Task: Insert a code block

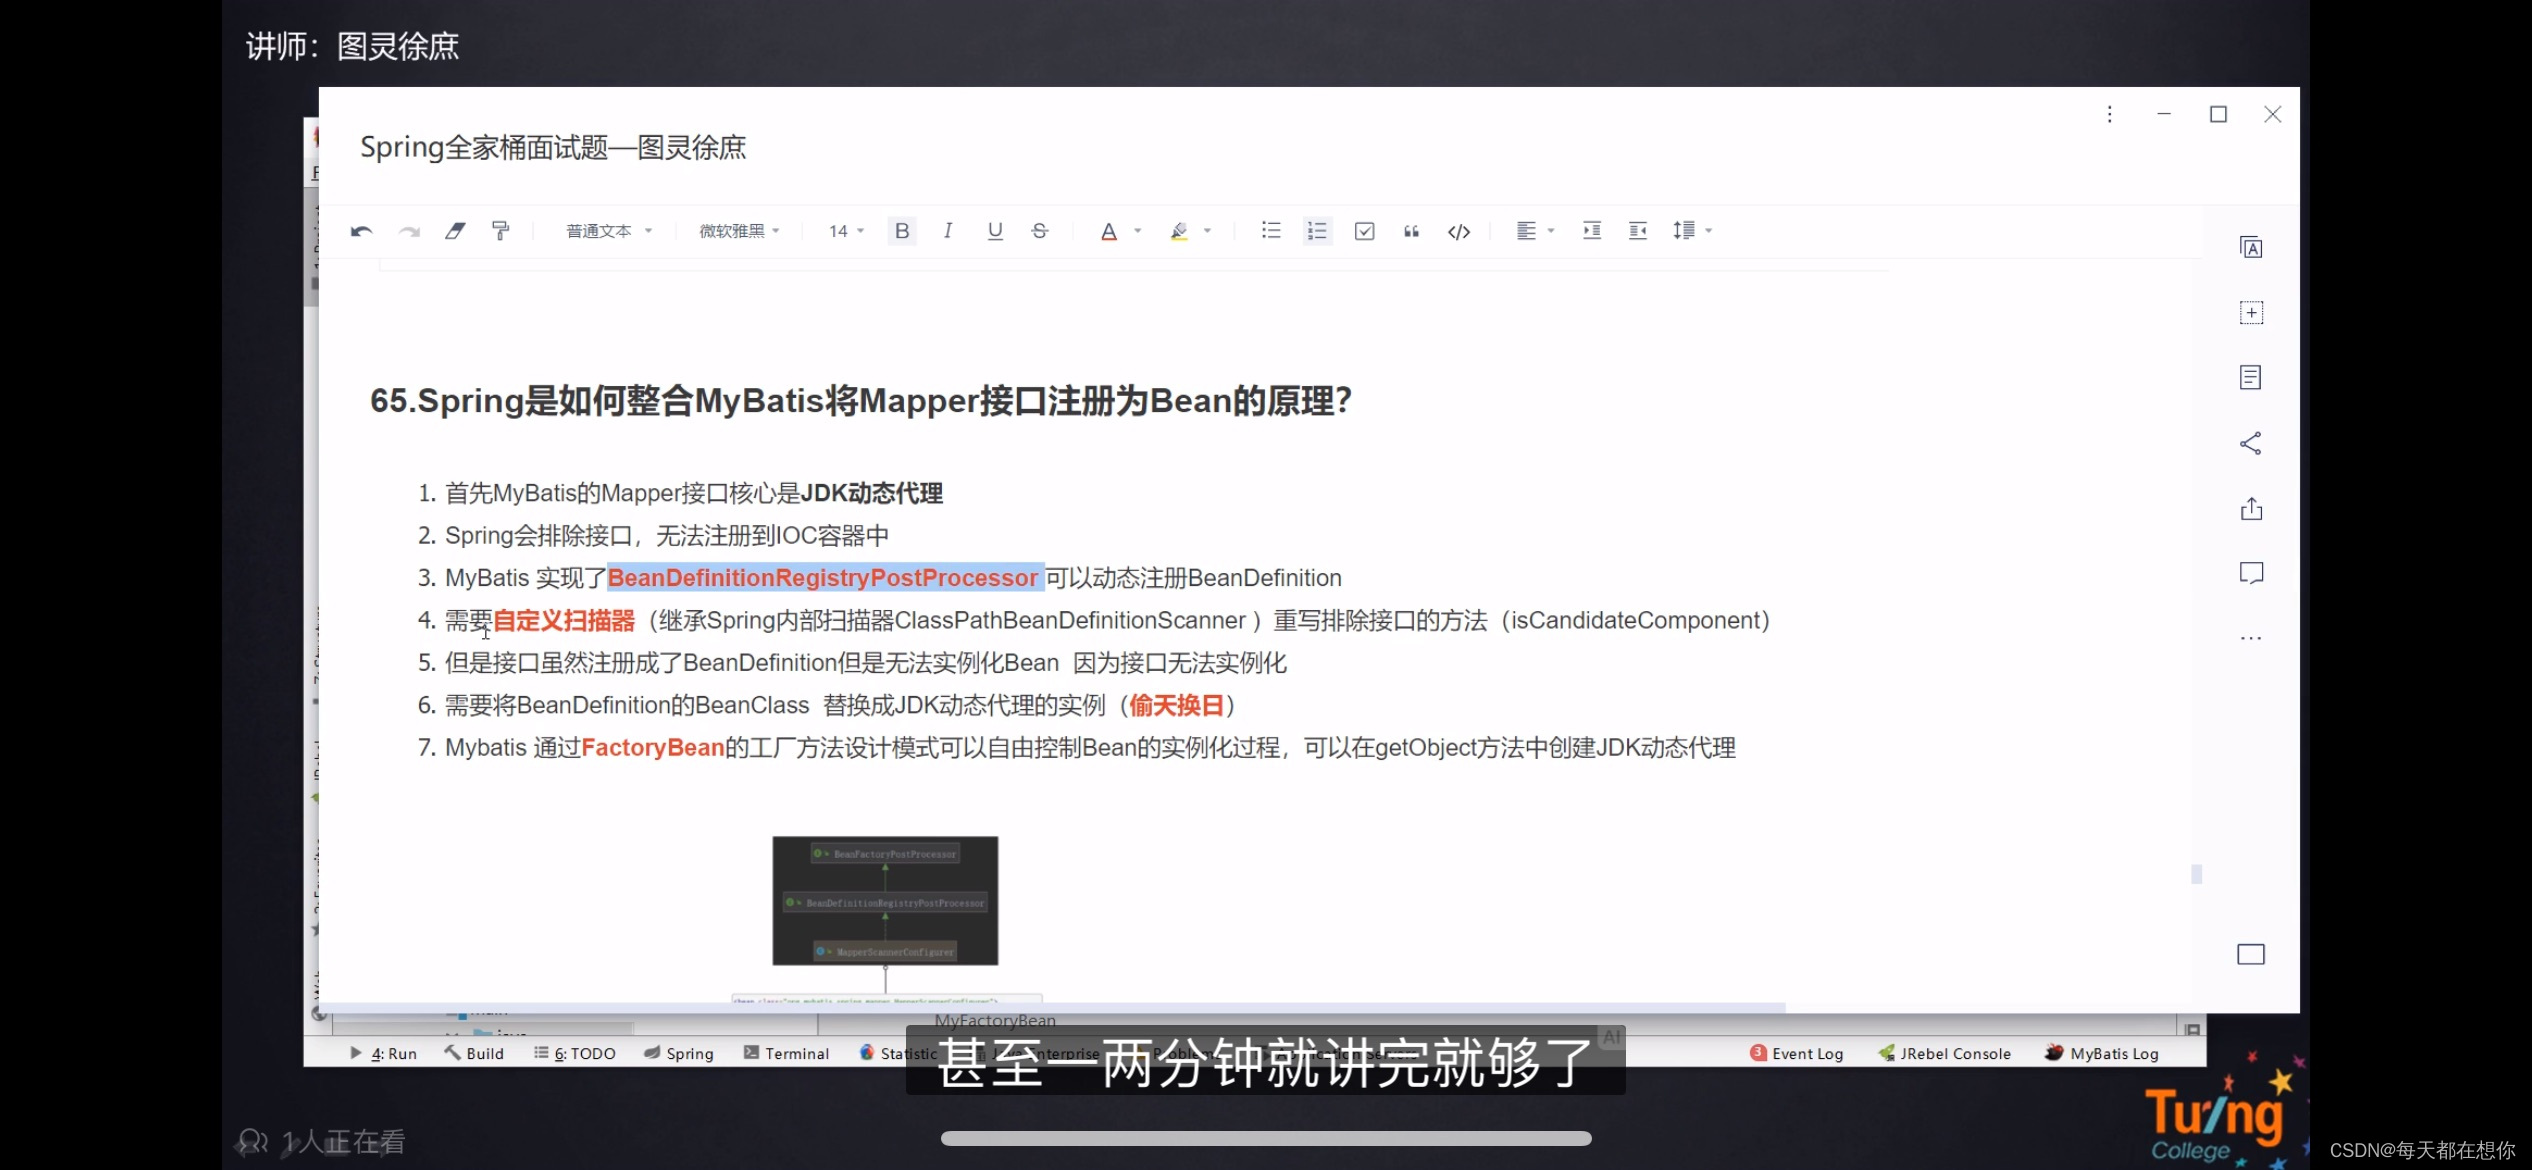Action: click(x=1459, y=231)
